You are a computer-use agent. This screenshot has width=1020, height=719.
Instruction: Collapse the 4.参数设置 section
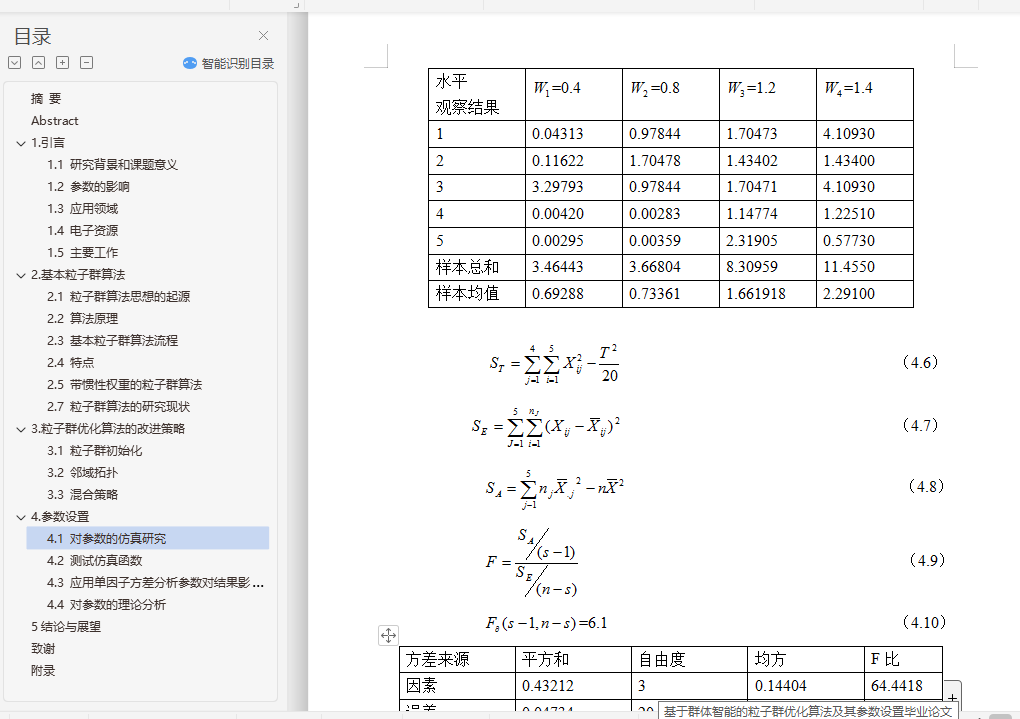[21, 517]
